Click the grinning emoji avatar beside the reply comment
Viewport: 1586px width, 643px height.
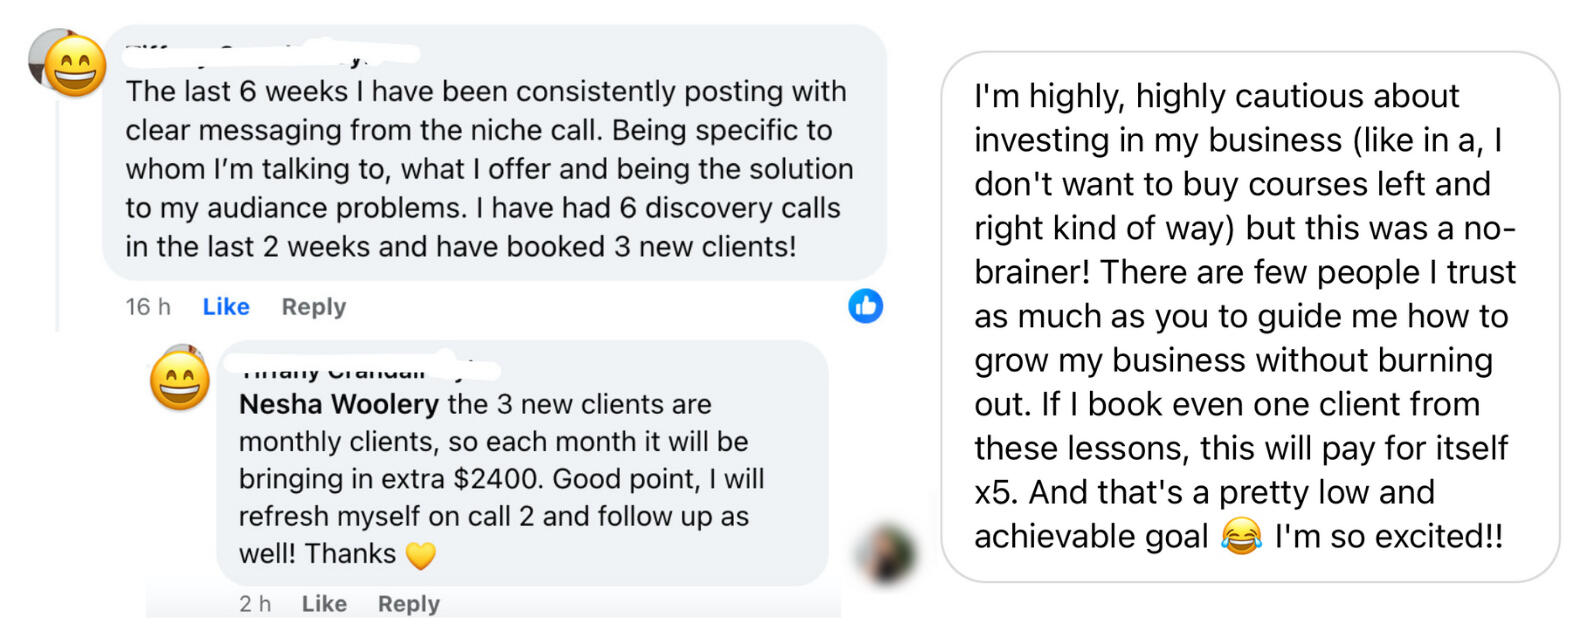[x=180, y=382]
